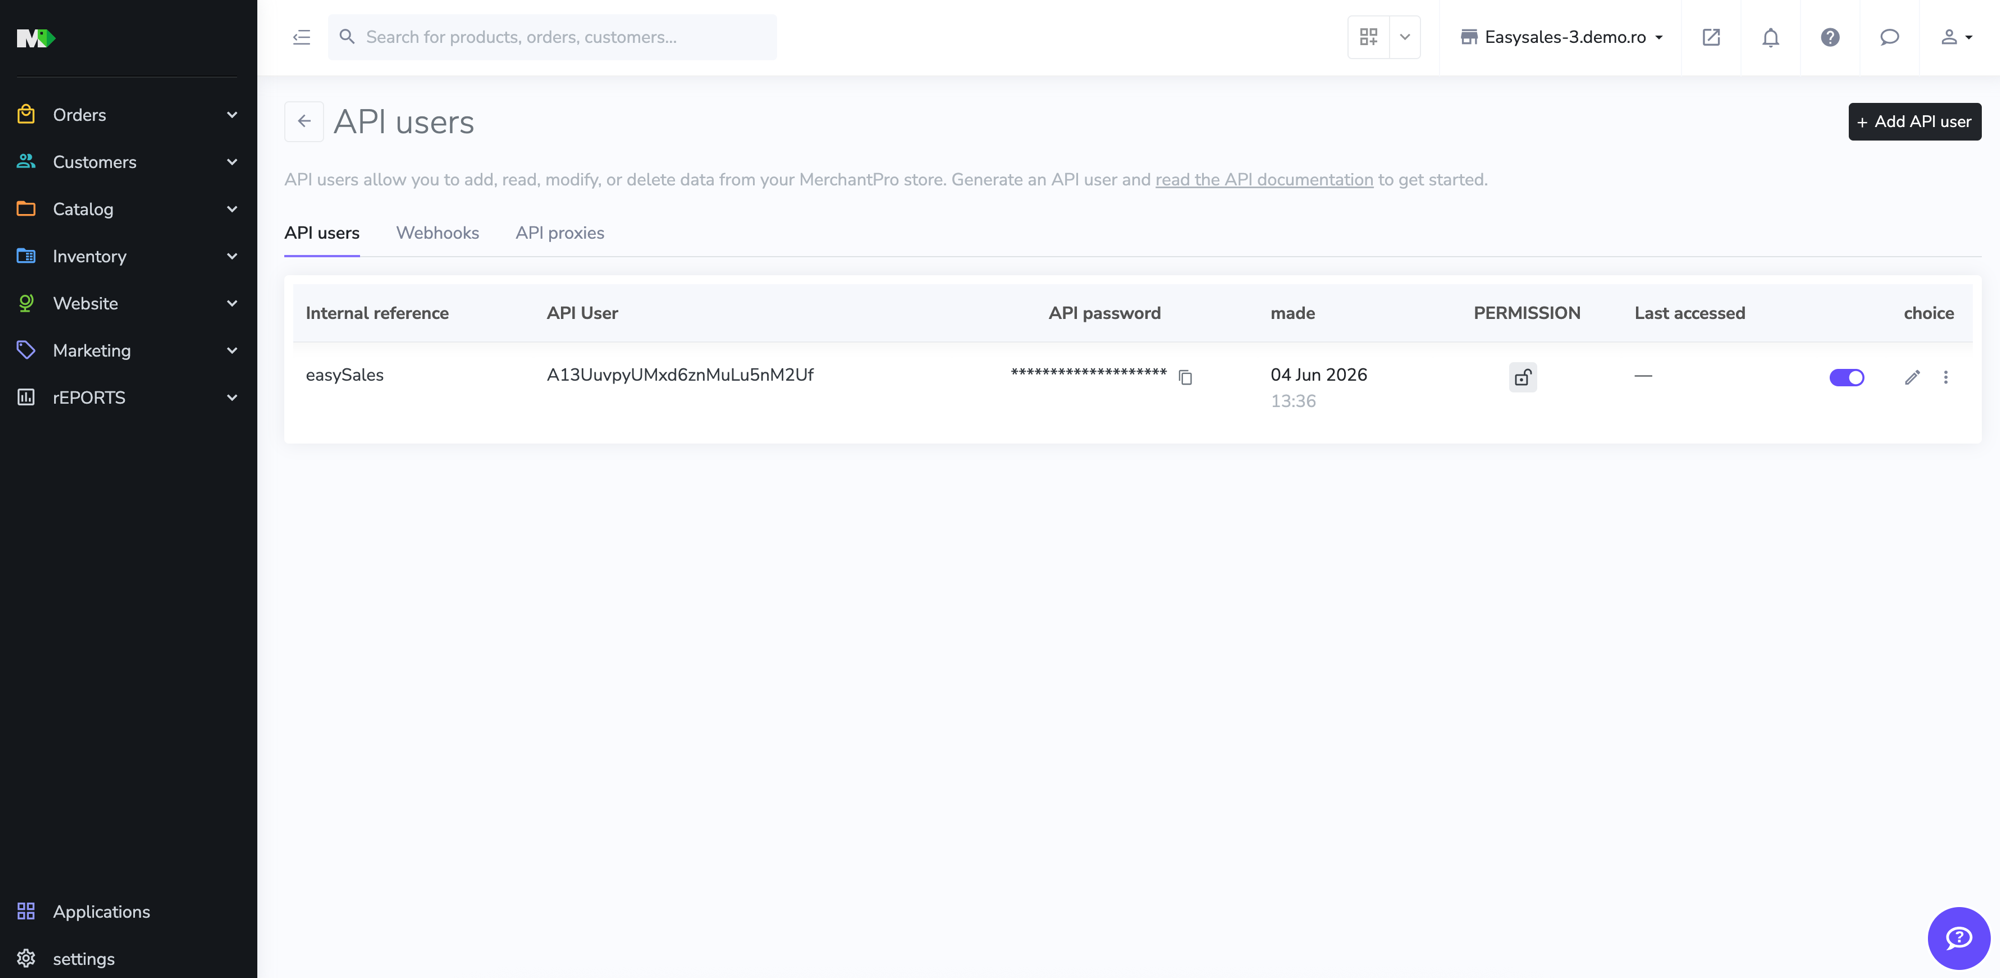2000x978 pixels.
Task: Expand the Customers menu chevron
Action: tap(232, 162)
